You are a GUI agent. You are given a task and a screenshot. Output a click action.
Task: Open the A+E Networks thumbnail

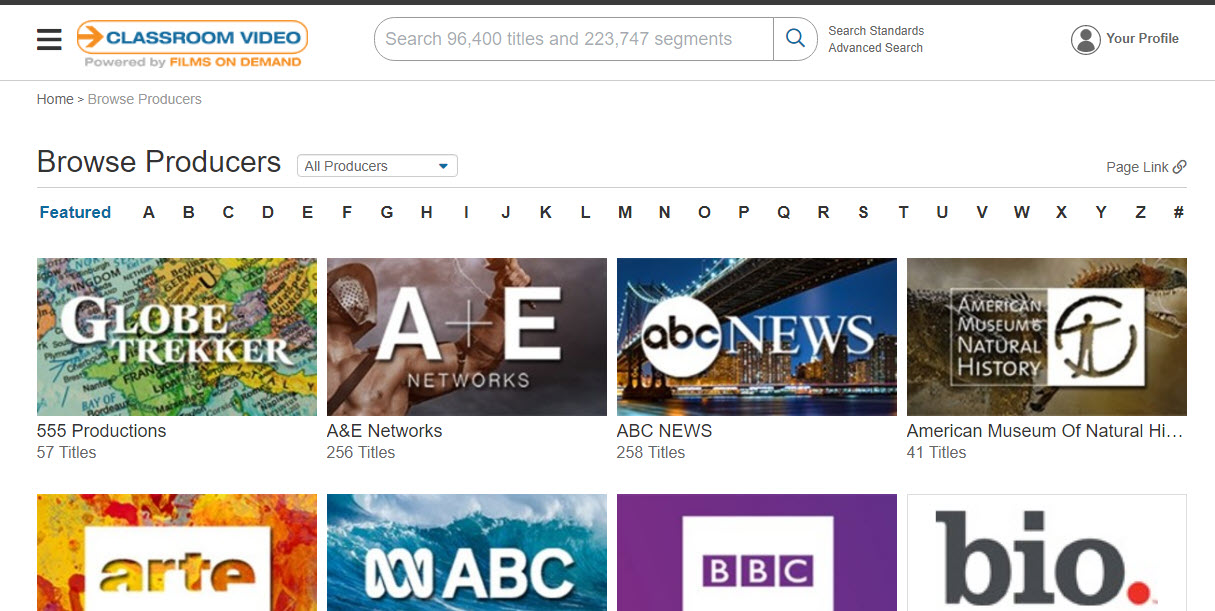pos(467,337)
